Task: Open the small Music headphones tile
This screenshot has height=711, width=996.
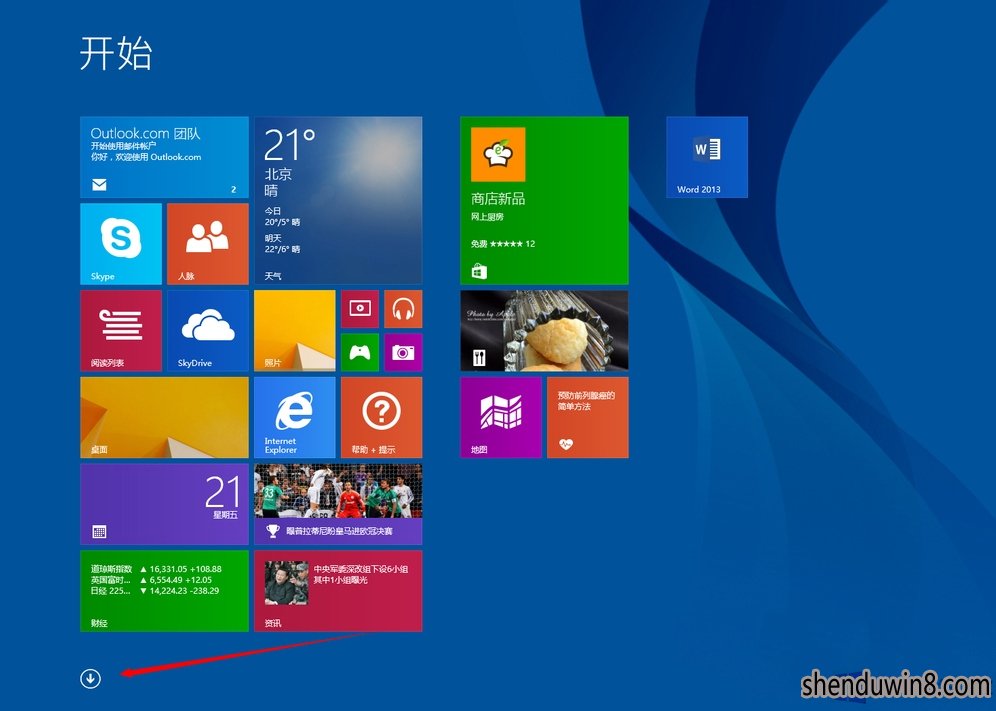Action: (x=403, y=309)
